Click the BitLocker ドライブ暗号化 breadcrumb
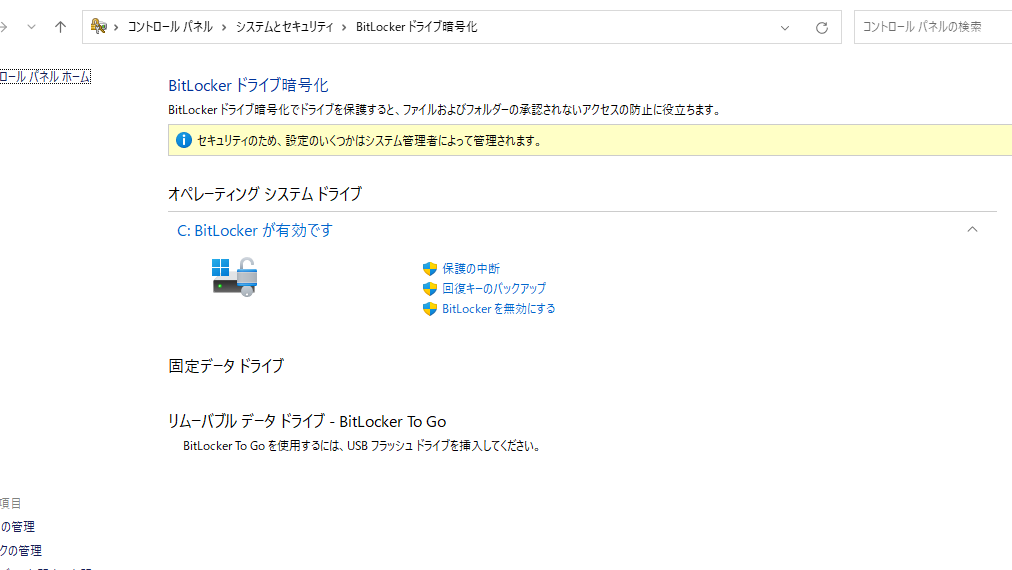The height and width of the screenshot is (570, 1012). pyautogui.click(x=416, y=26)
